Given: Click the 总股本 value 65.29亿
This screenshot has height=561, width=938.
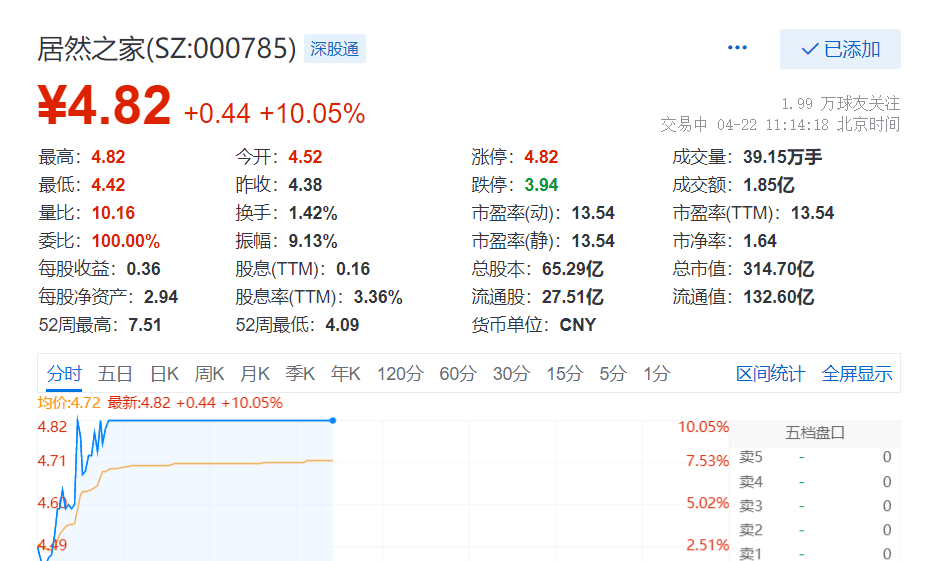Looking at the screenshot, I should pos(572,269).
